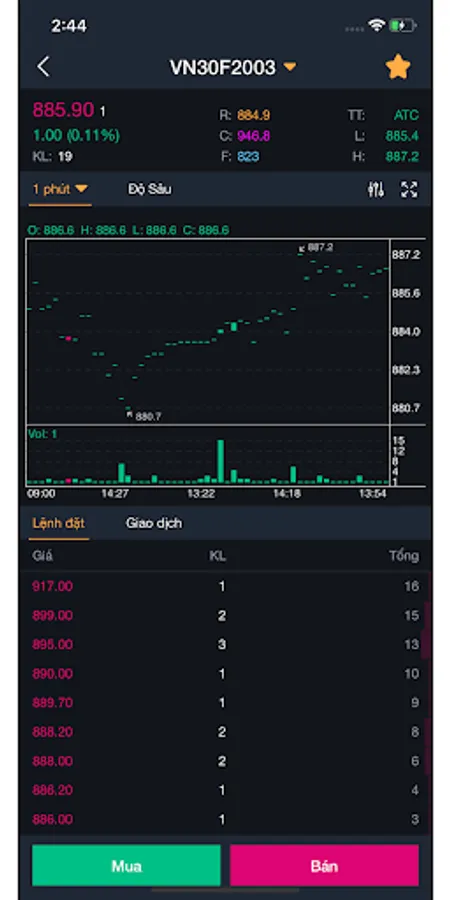The image size is (450, 900).
Task: Tap the Mua buy button
Action: (126, 865)
